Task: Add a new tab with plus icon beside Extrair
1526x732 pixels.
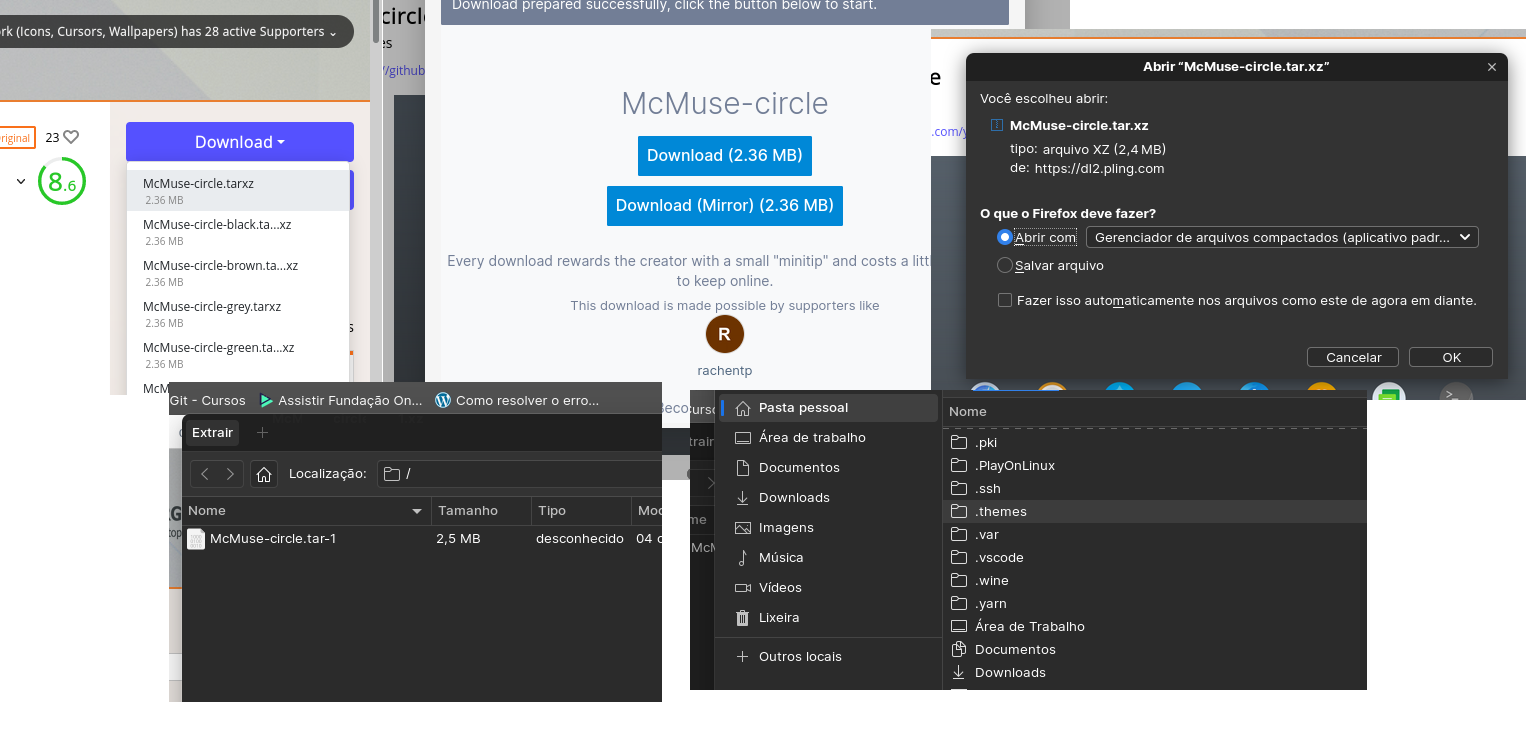Action: click(x=262, y=432)
